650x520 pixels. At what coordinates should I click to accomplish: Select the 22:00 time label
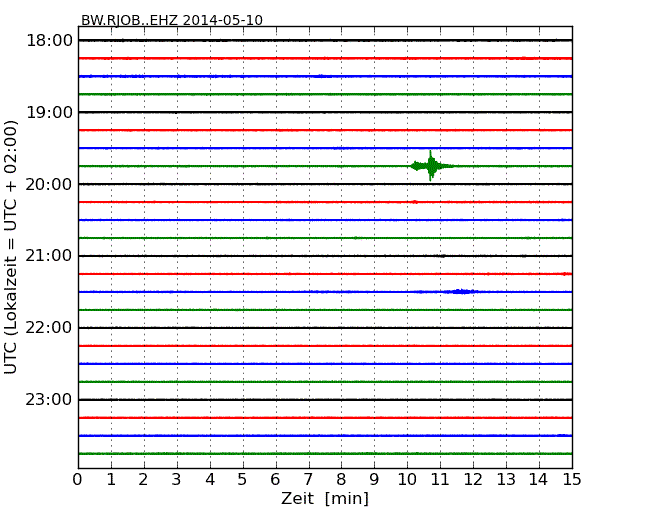49,328
